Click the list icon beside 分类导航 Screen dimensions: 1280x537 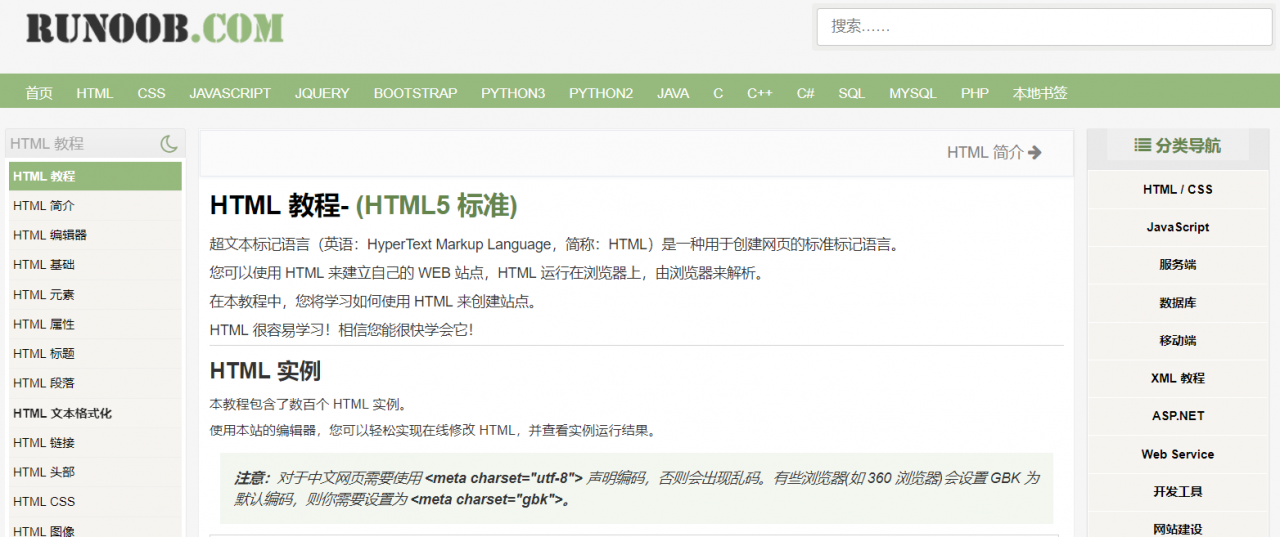pyautogui.click(x=1142, y=146)
